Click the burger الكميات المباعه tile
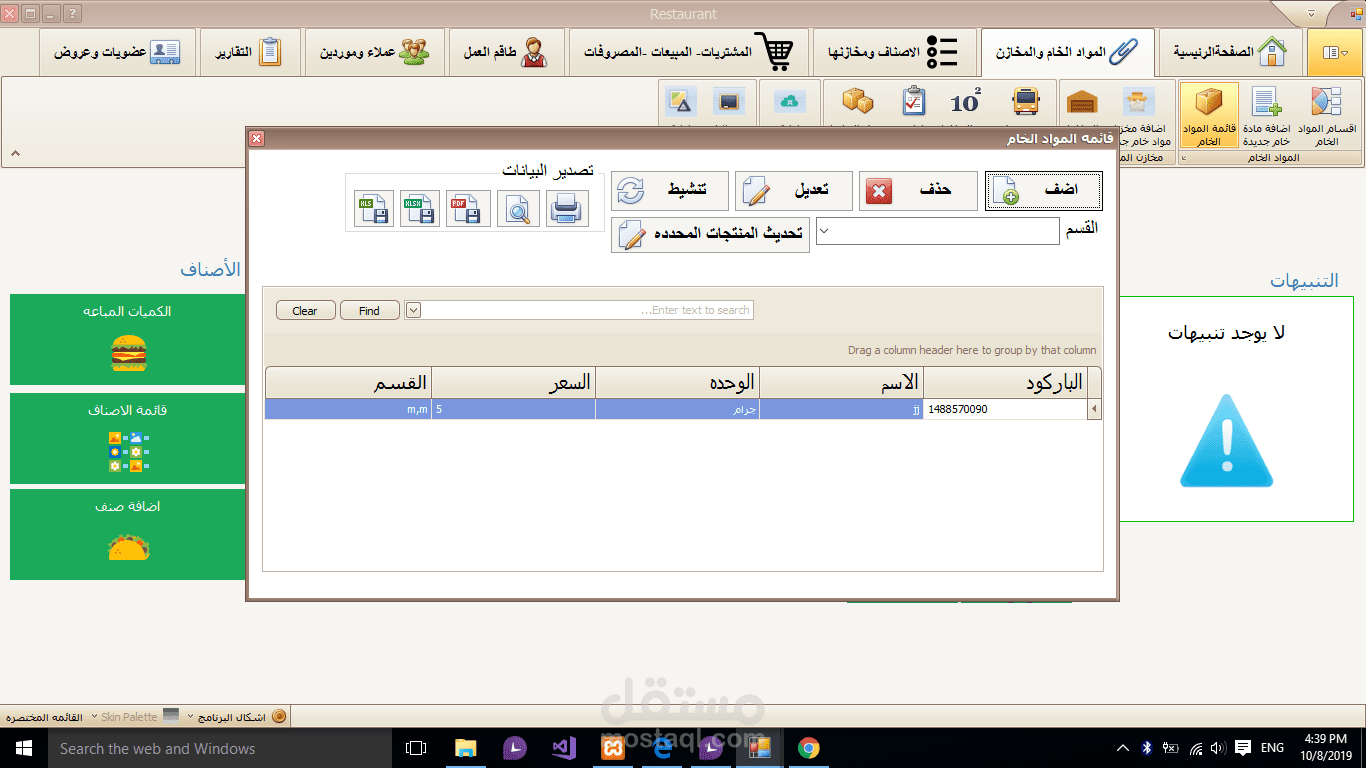 128,340
